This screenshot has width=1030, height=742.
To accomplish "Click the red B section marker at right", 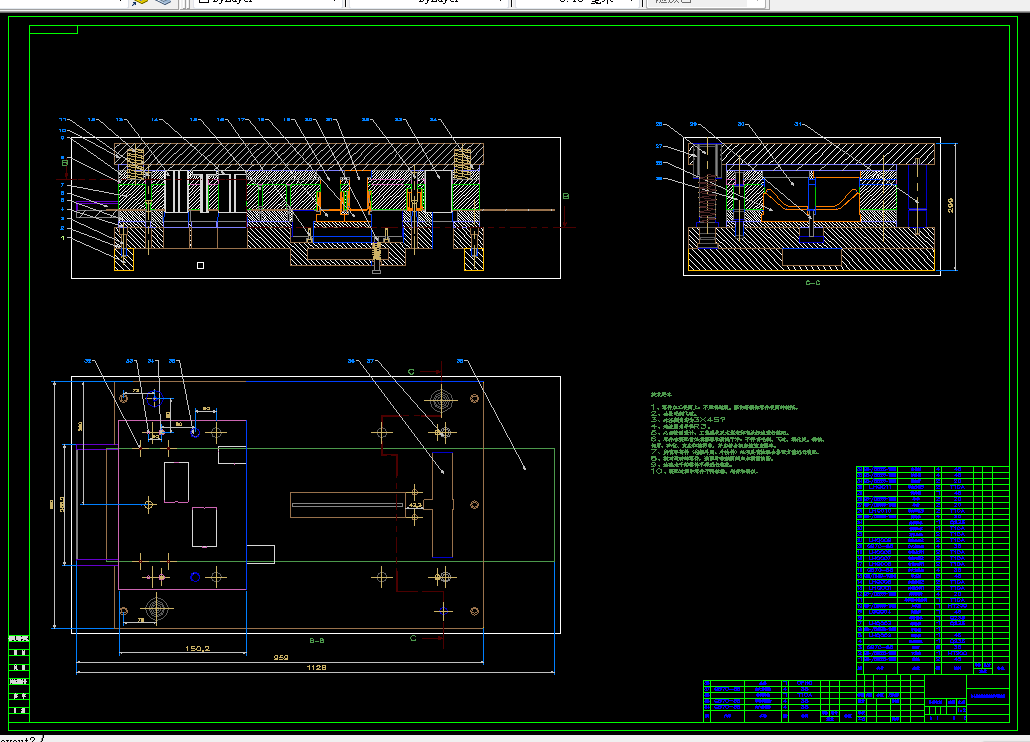I will point(566,196).
